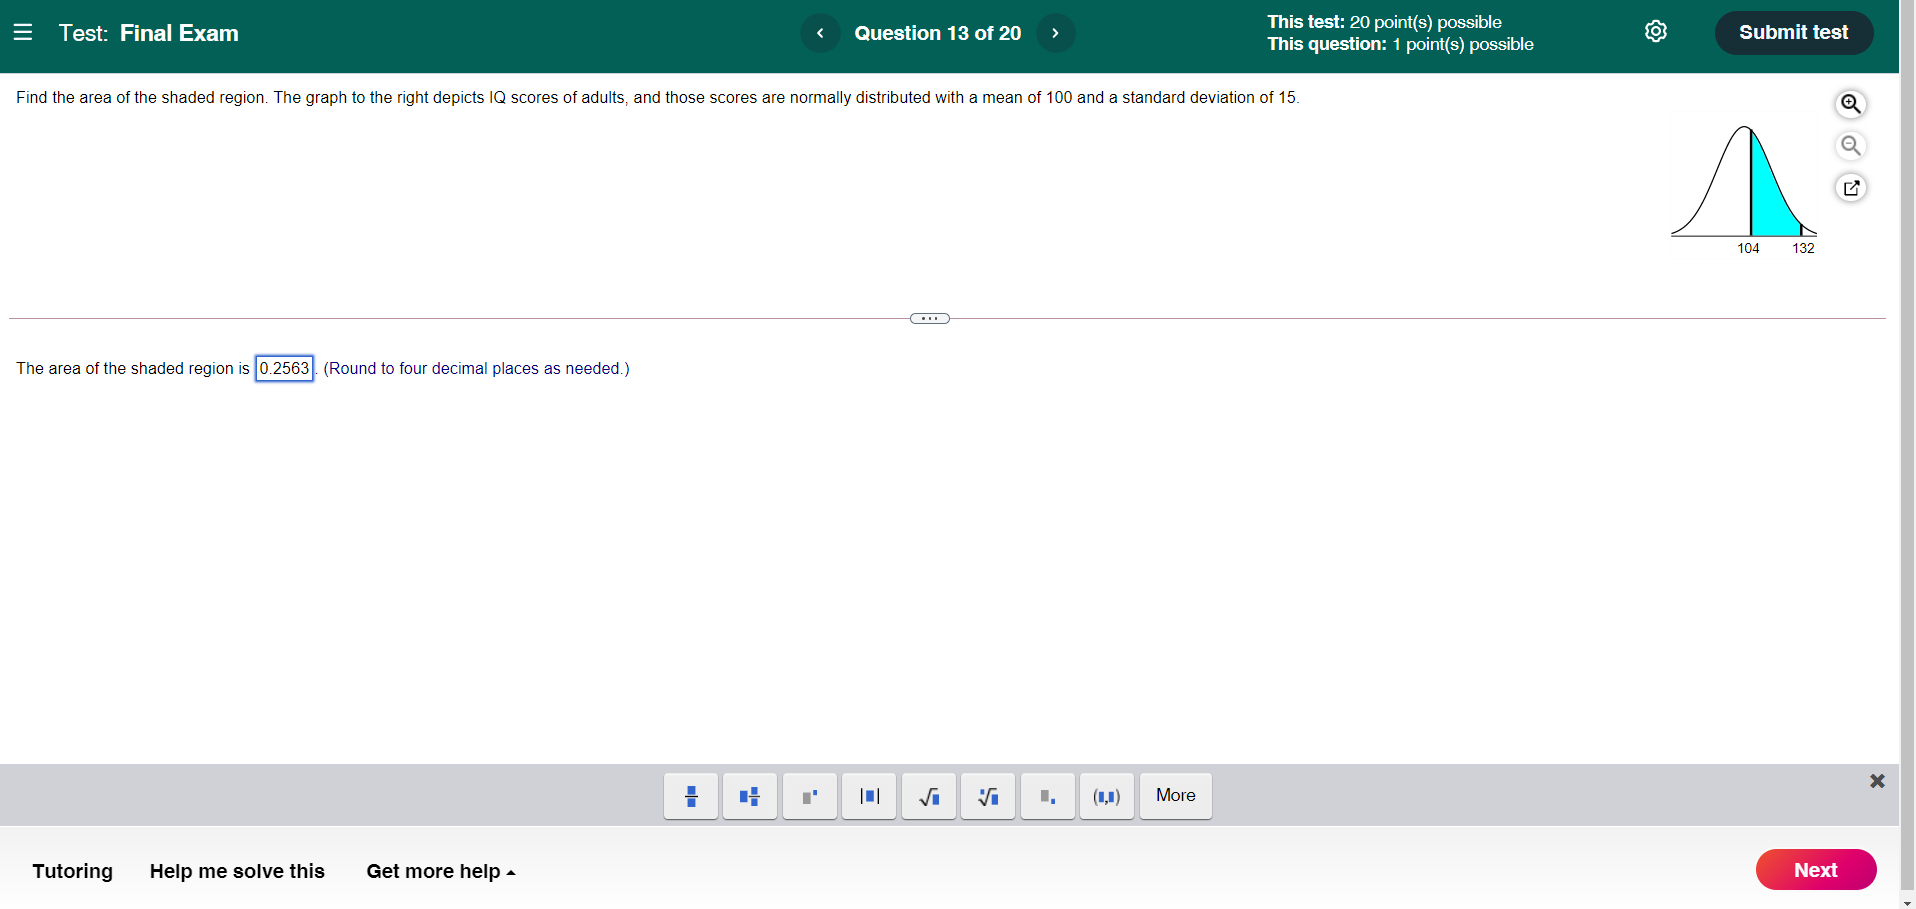Insert a mixed number template
This screenshot has height=909, width=1916.
pos(749,795)
